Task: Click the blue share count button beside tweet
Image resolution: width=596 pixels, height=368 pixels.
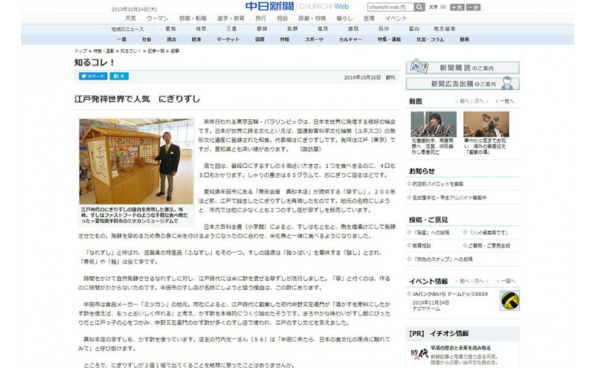Action: 119,76
